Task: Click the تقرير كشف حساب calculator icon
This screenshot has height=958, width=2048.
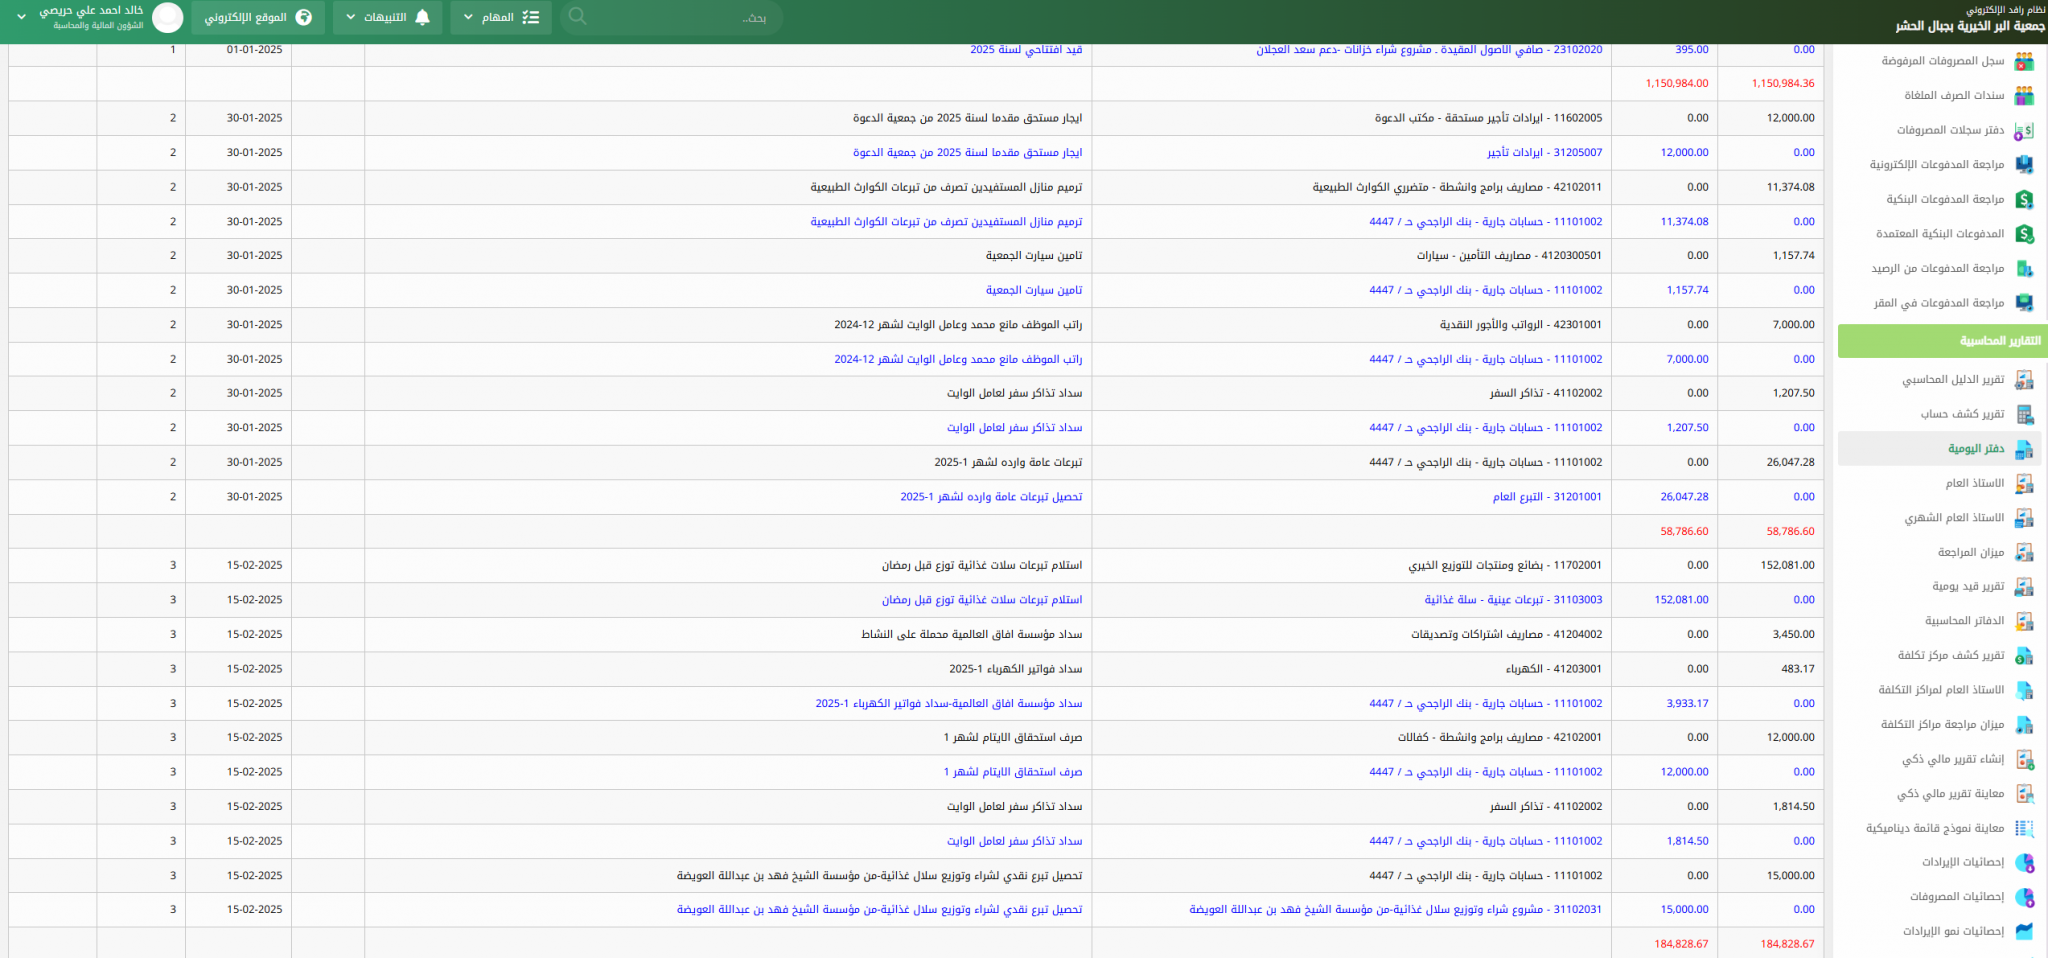Action: [2024, 415]
